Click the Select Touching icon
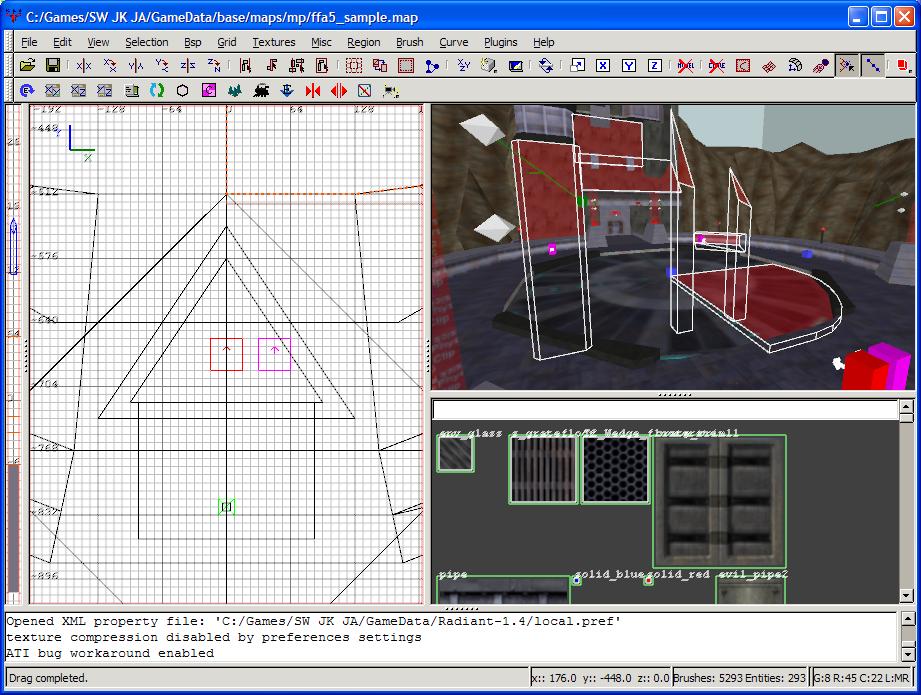 point(271,65)
